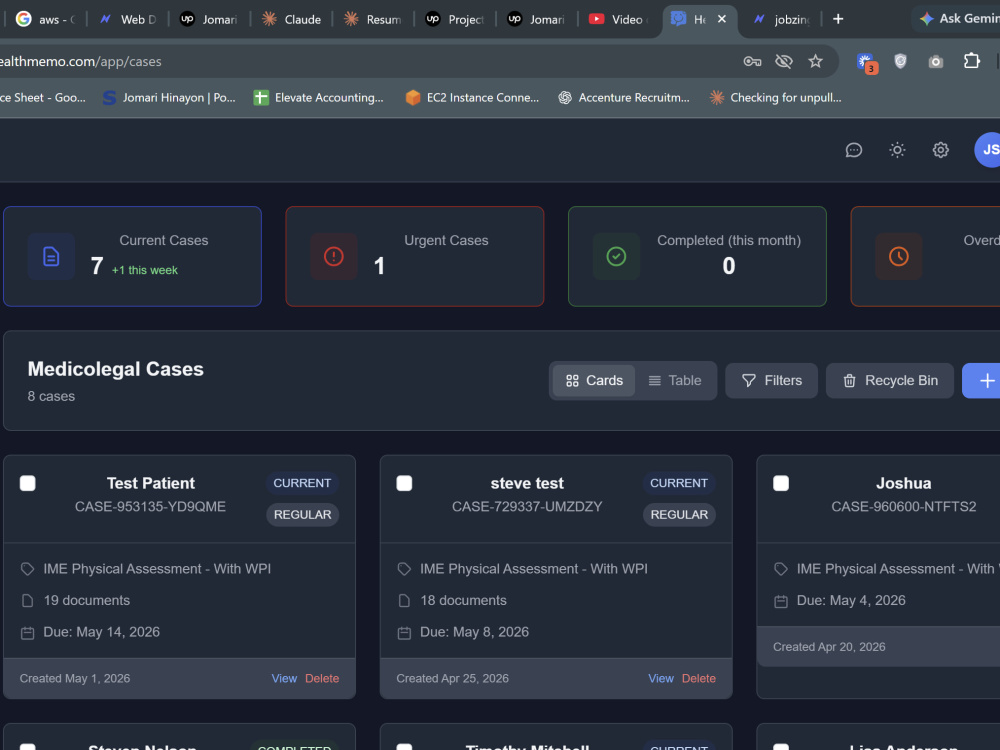Click the shield extension icon
1000x750 pixels.
tap(900, 61)
